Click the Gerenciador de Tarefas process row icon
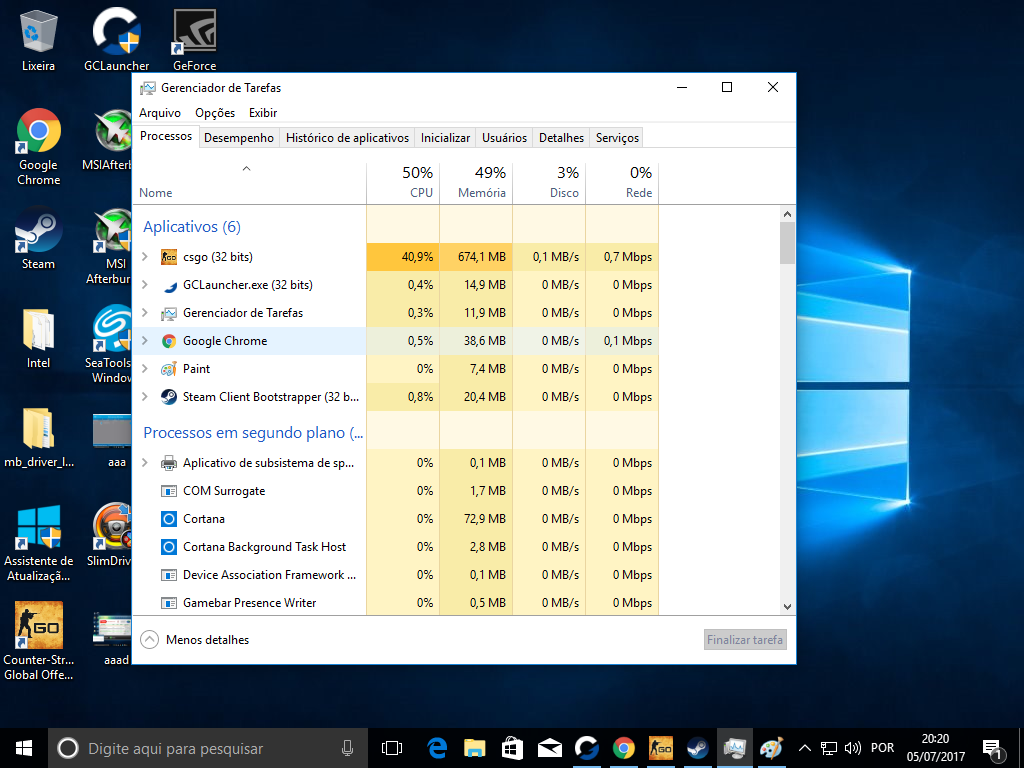The height and width of the screenshot is (768, 1024). click(x=169, y=313)
